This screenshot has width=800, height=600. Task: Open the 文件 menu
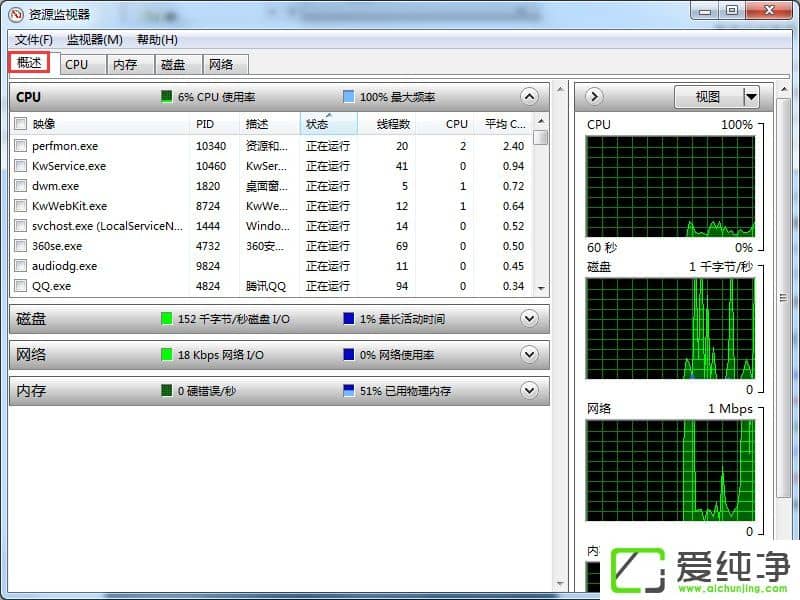[x=30, y=40]
